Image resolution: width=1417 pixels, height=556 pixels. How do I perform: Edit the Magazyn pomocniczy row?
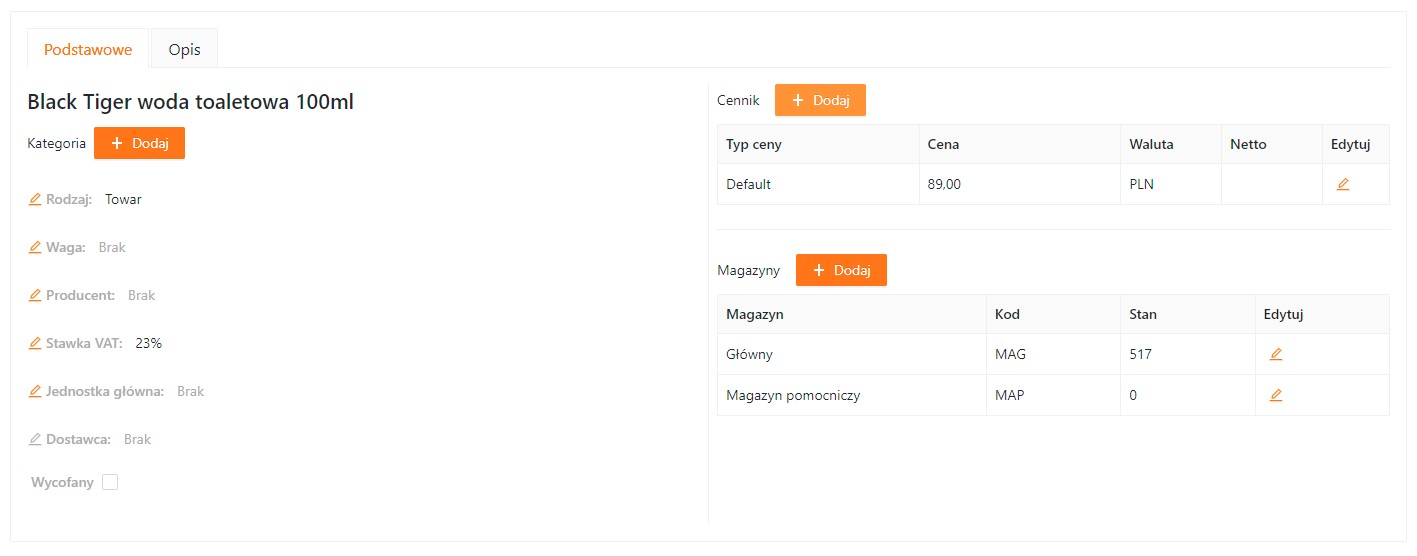(x=1275, y=395)
